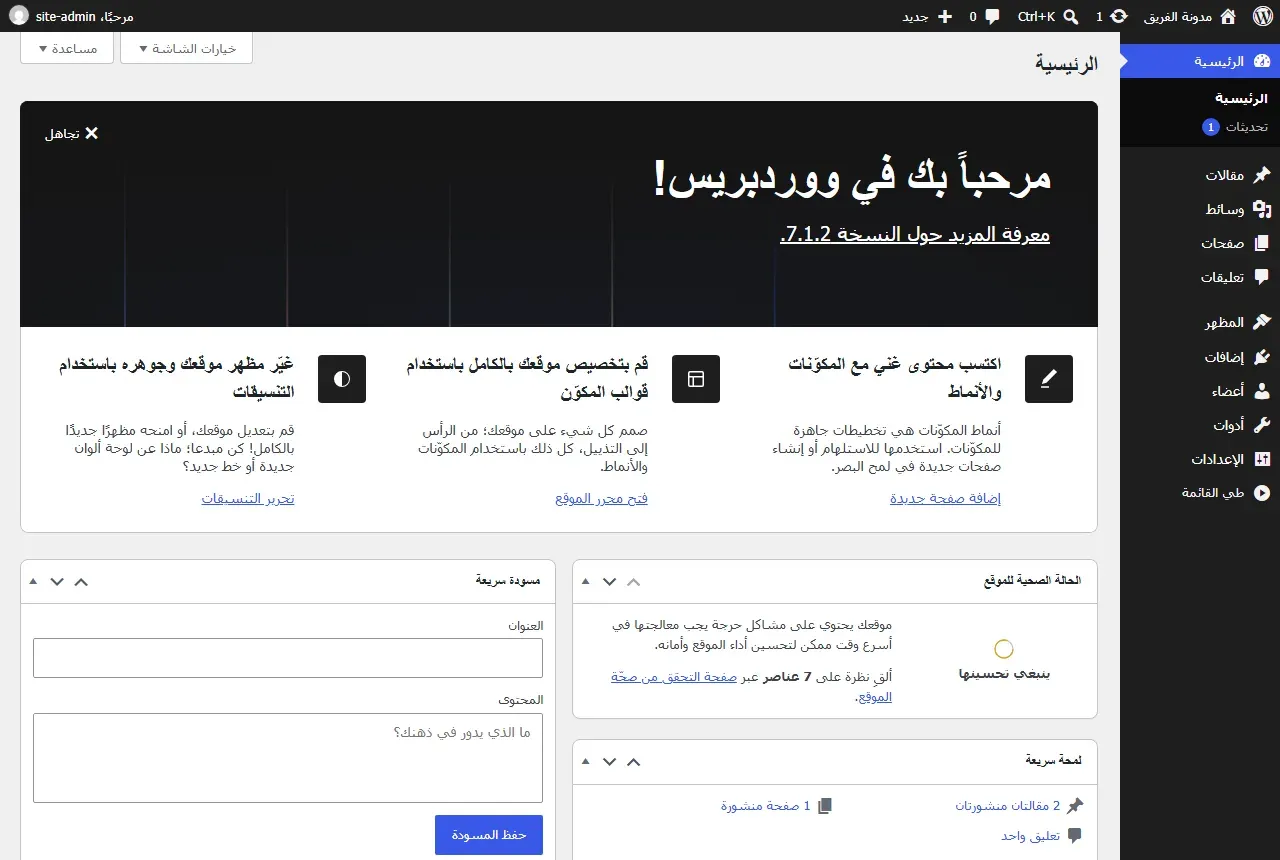The image size is (1280, 860).
Task: Click the media icon for وسائط
Action: (x=1261, y=209)
